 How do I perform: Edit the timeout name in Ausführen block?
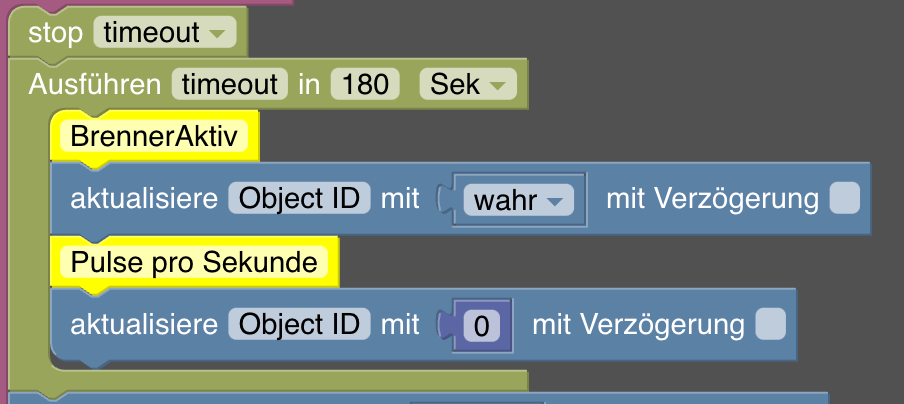tap(229, 84)
